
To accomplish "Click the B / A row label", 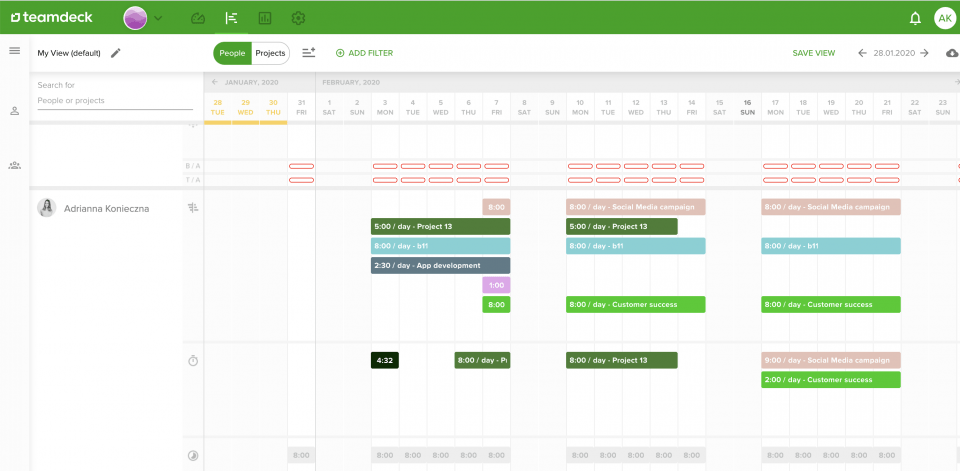I will coord(193,166).
